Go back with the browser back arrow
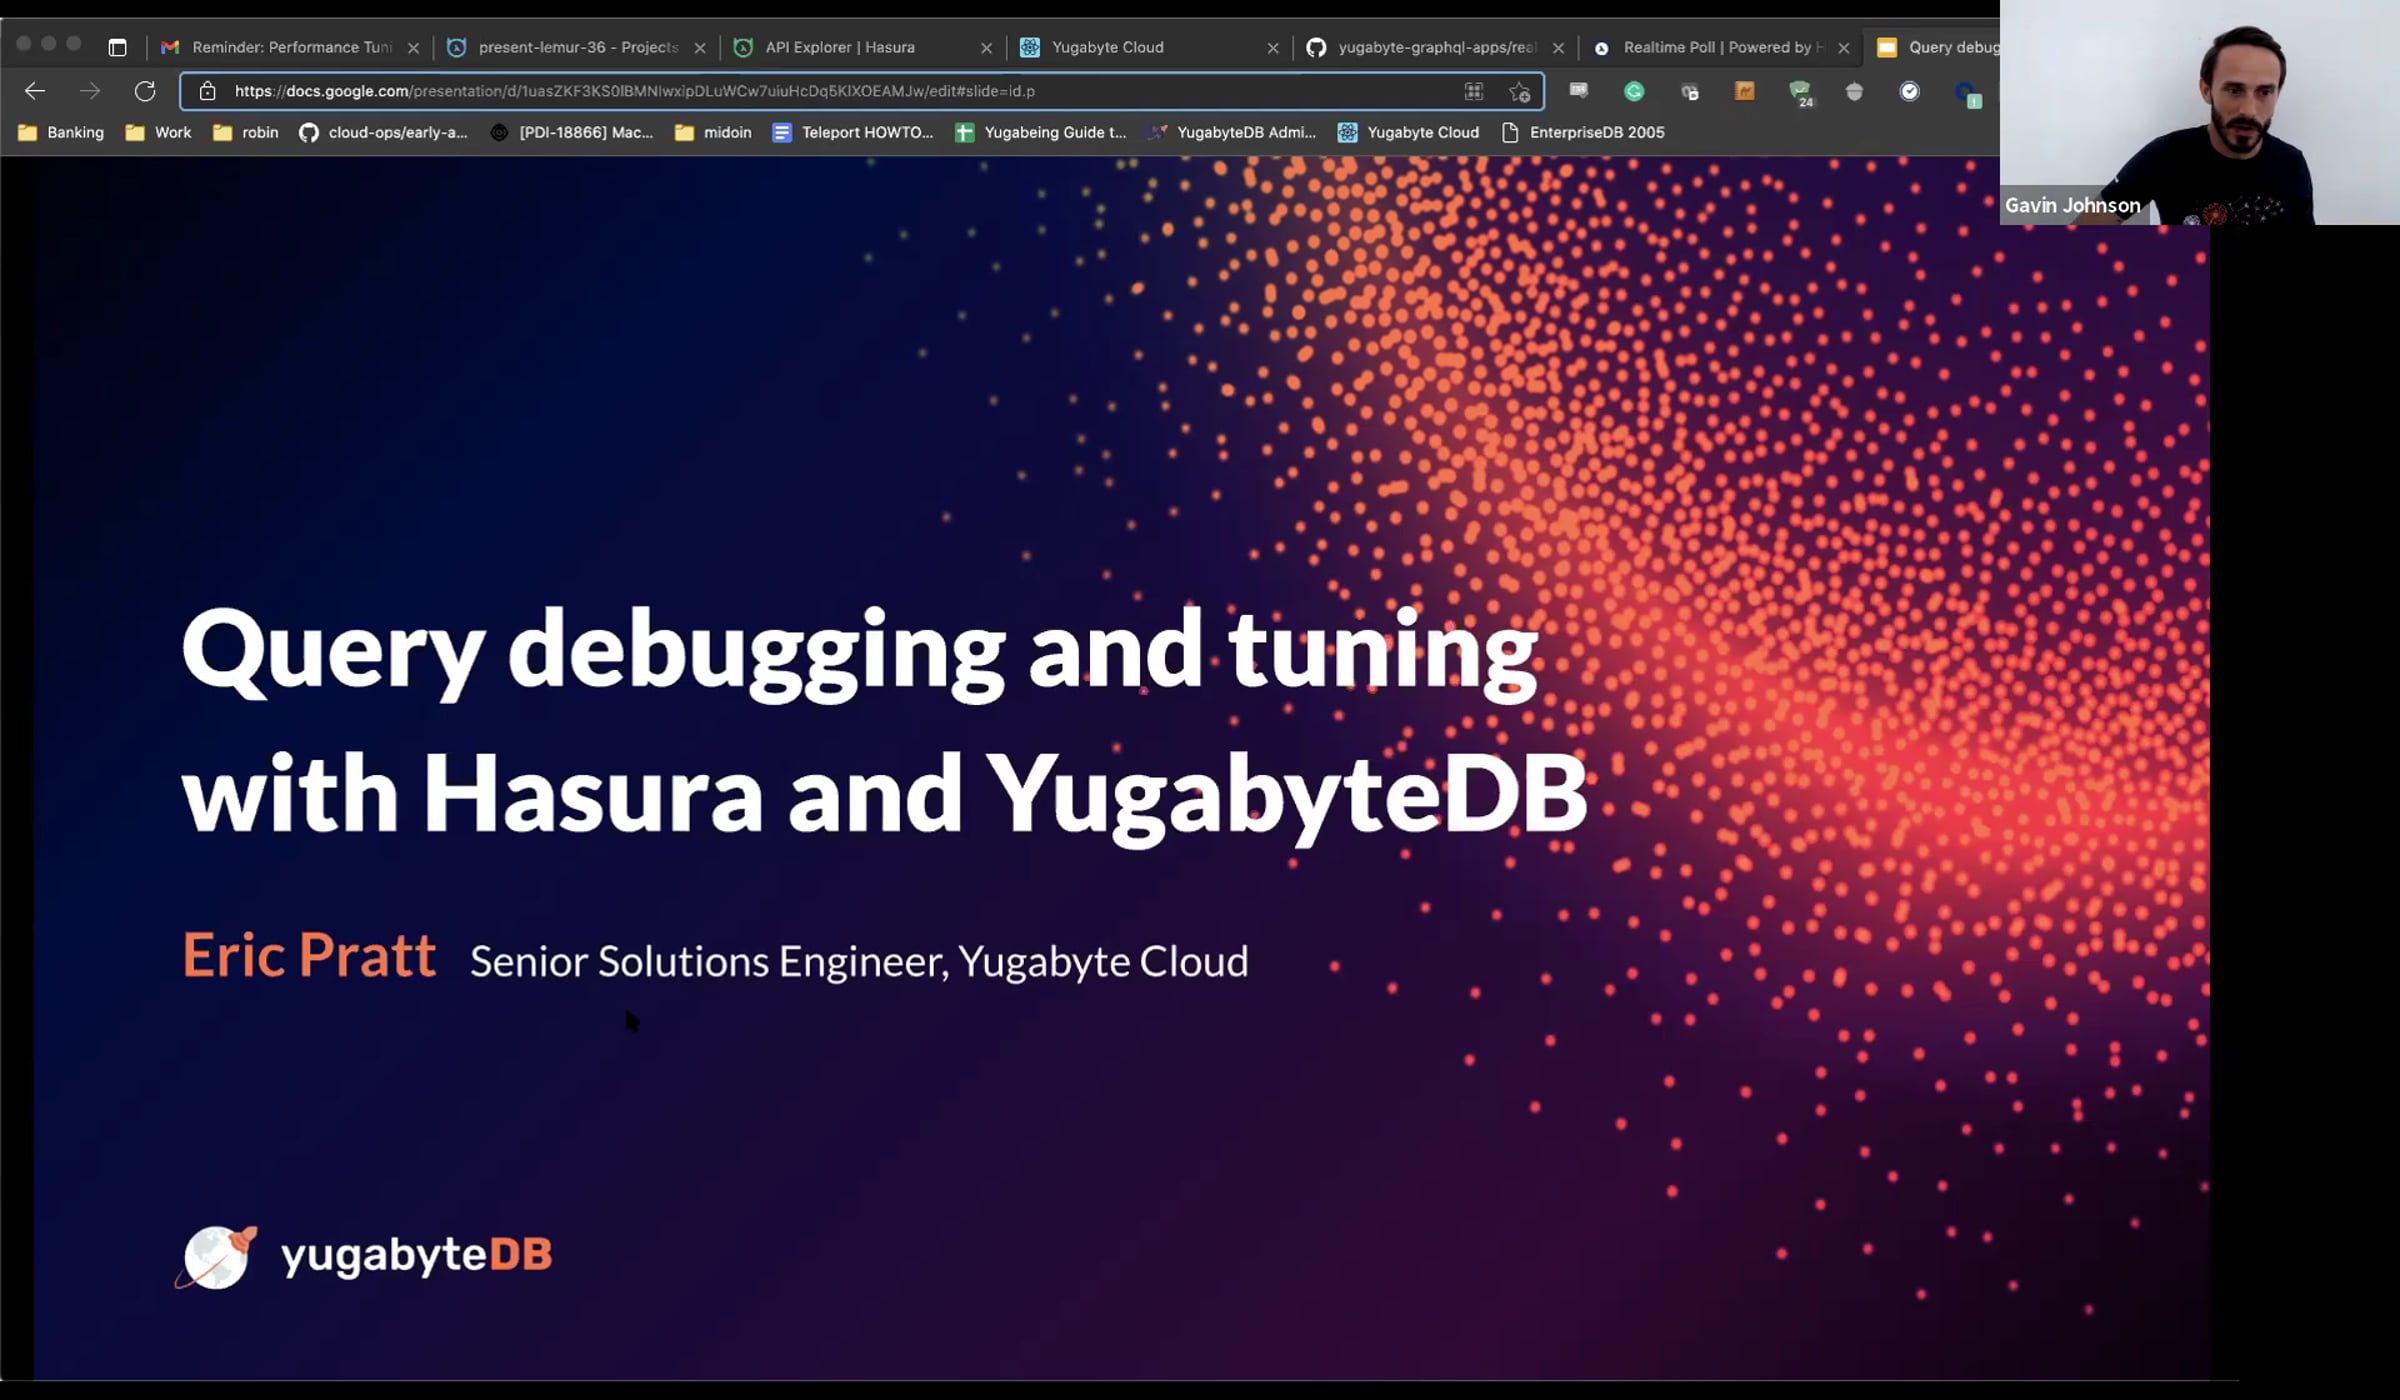This screenshot has width=2400, height=1400. pos(35,91)
